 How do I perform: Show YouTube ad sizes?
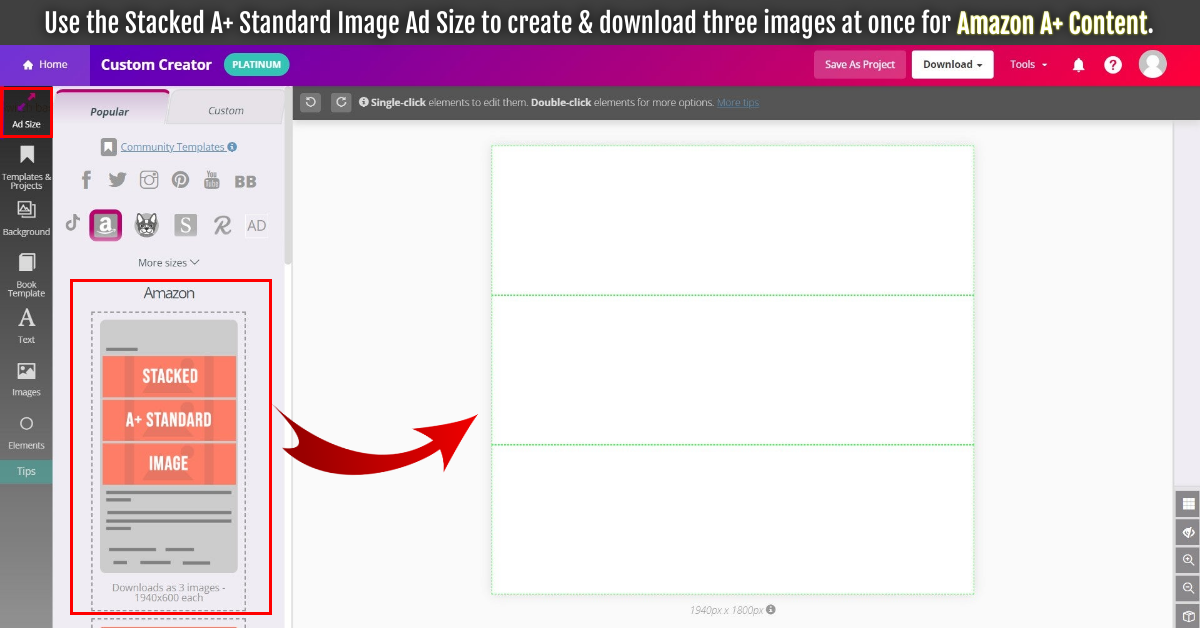212,180
